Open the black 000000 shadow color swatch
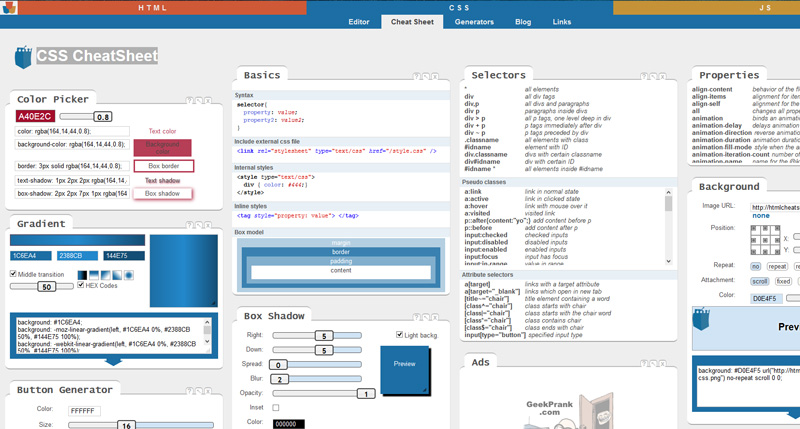The image size is (800, 429). click(x=289, y=423)
